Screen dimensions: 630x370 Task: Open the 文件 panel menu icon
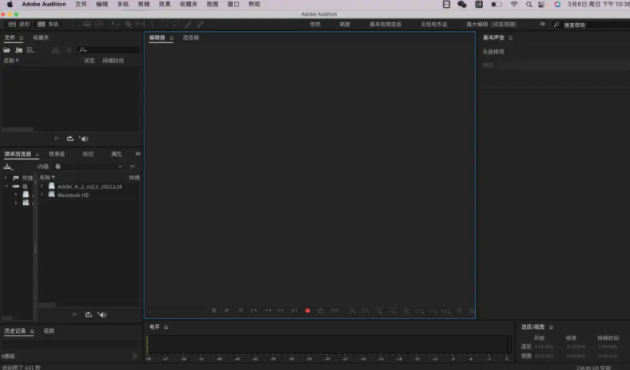[21, 38]
